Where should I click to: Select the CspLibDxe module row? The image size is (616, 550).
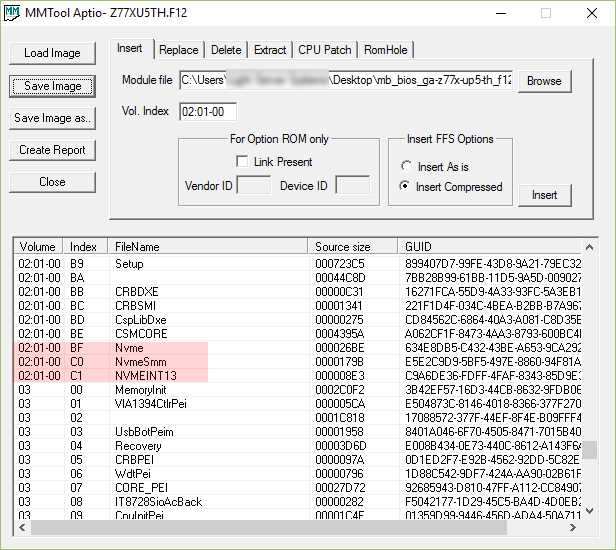point(298,320)
